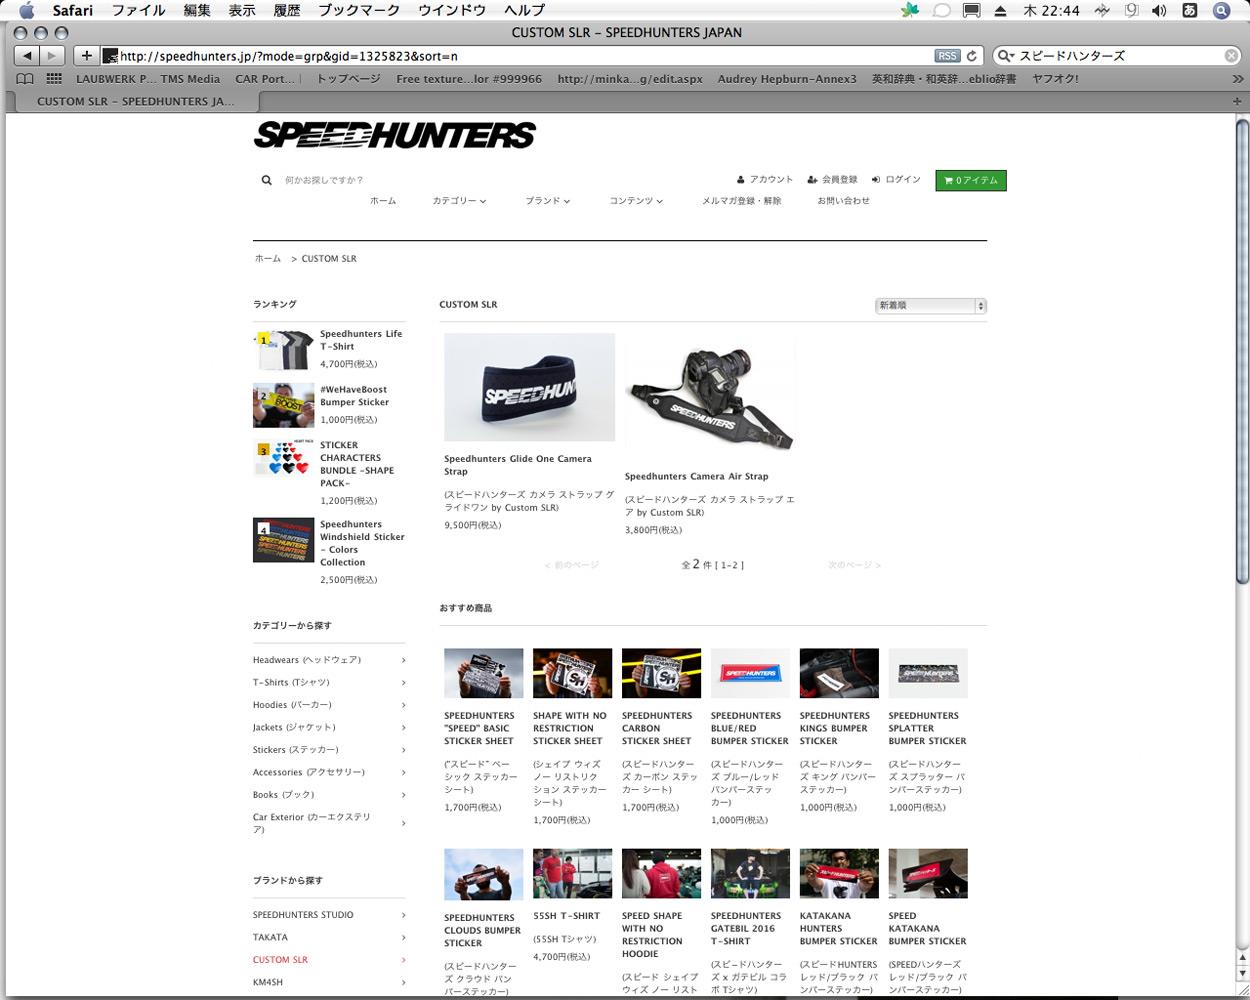Open the ヤフオク! bookmark

point(1055,79)
